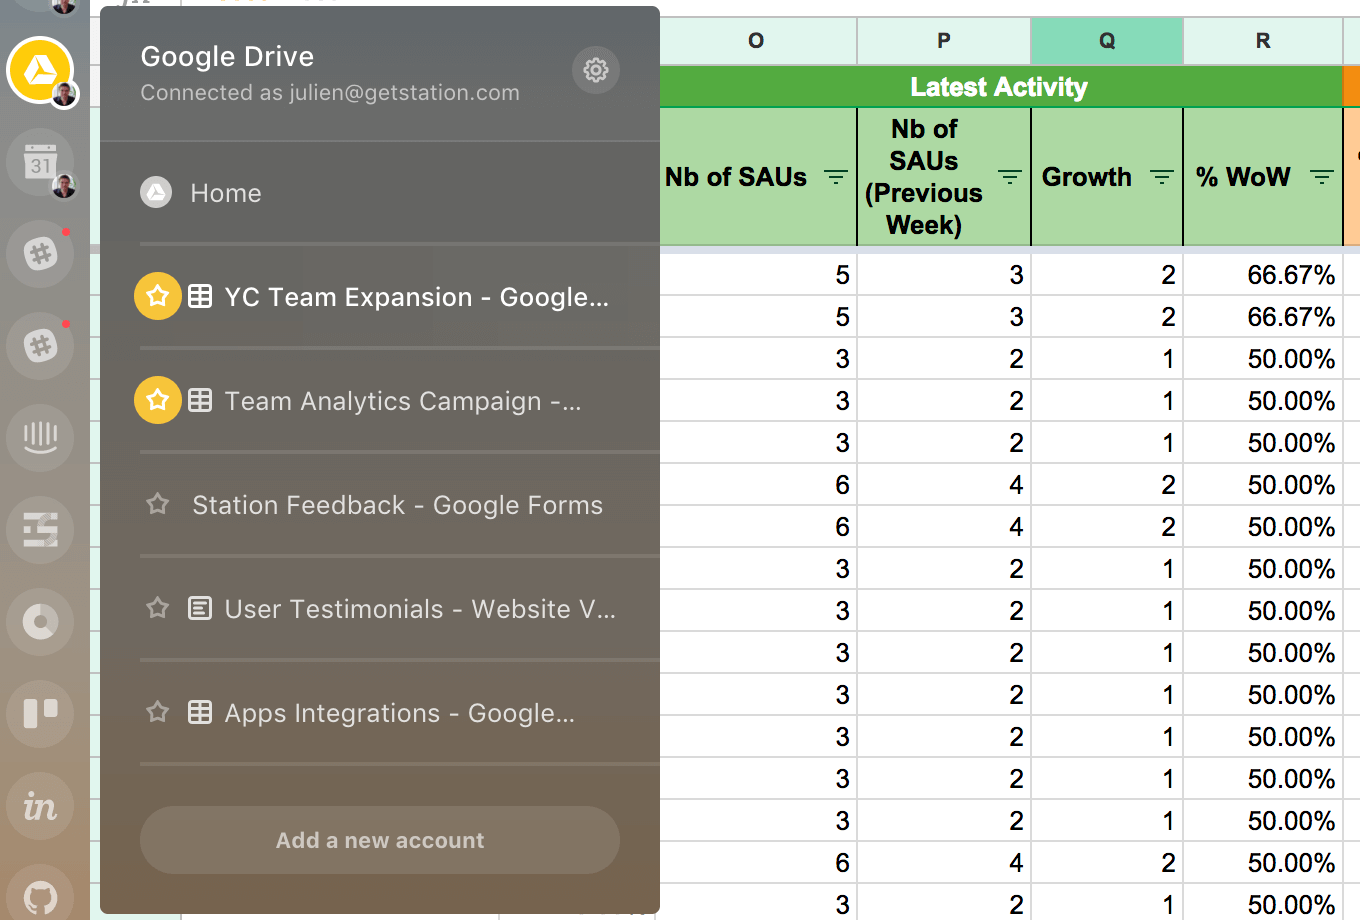Open filter for Previous Week SAUs column
Screen dimensions: 1360x920
(1010, 177)
